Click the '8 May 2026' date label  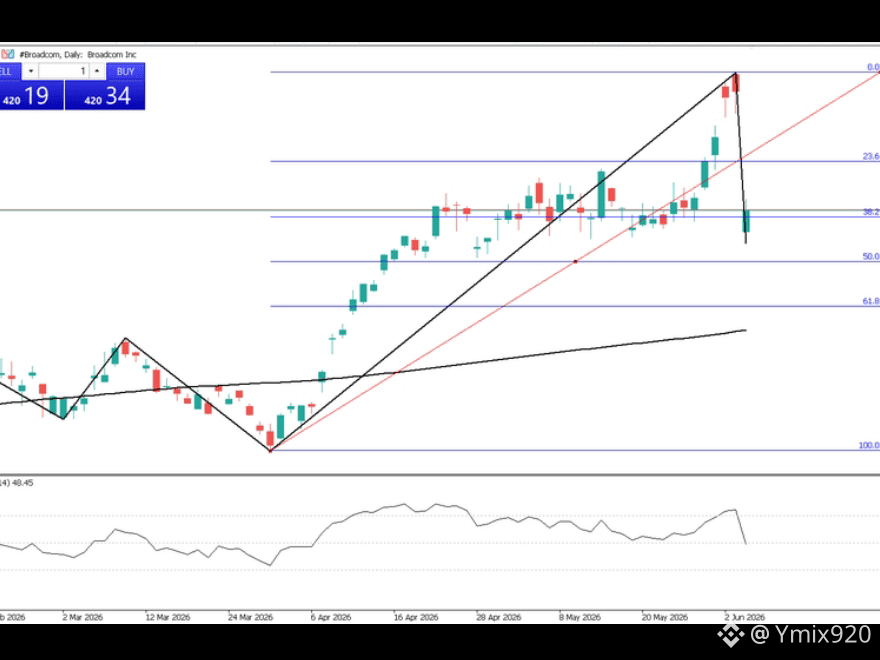click(x=579, y=617)
